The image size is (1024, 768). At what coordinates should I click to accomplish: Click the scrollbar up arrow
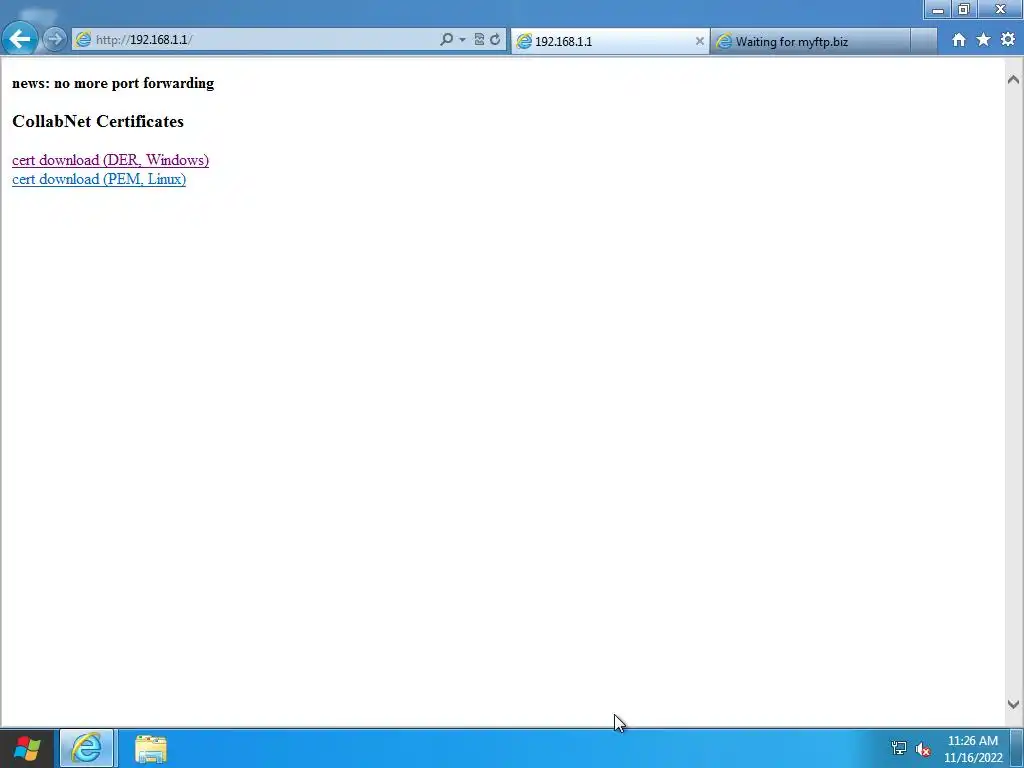[x=1013, y=80]
